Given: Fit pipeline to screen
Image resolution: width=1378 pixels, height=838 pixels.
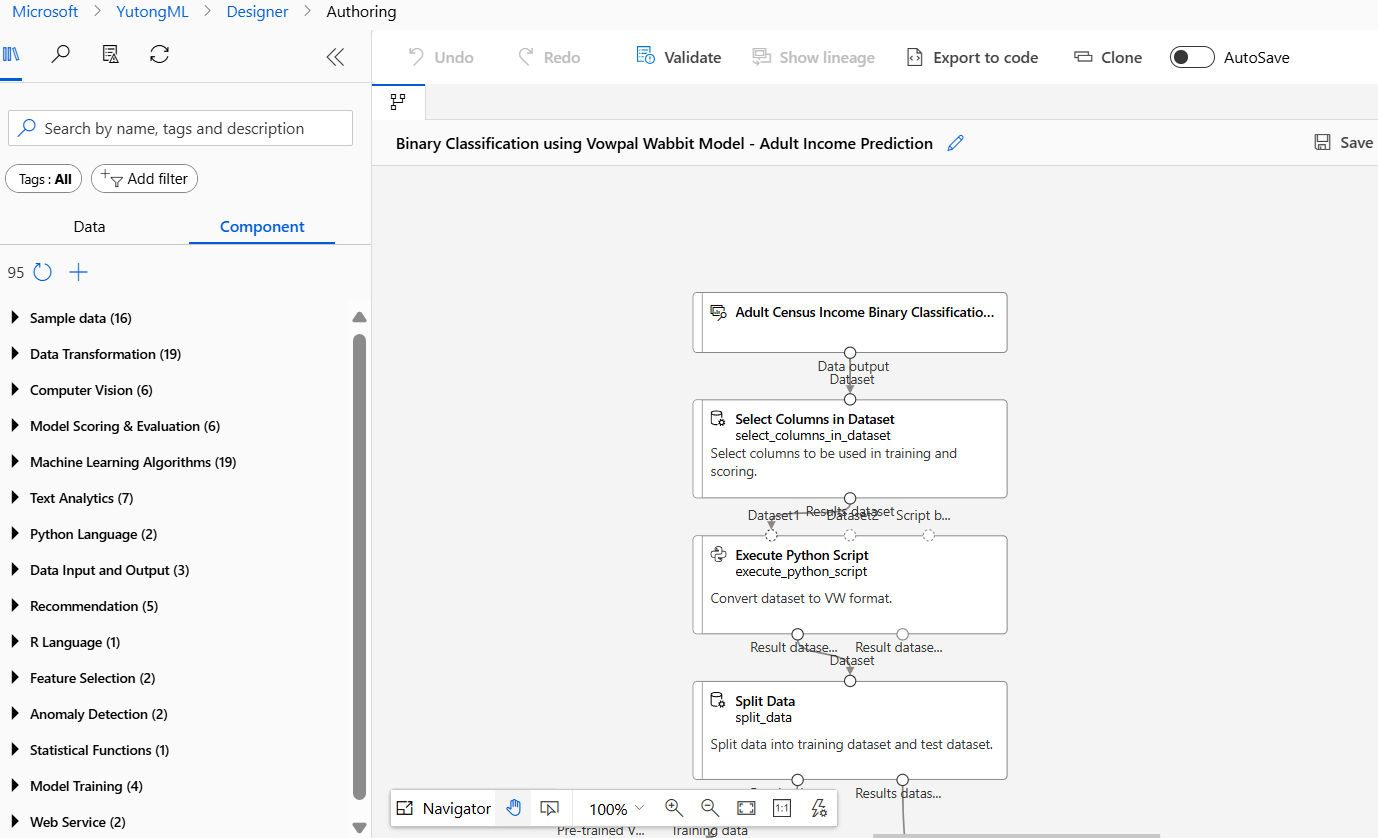Looking at the screenshot, I should pos(746,808).
